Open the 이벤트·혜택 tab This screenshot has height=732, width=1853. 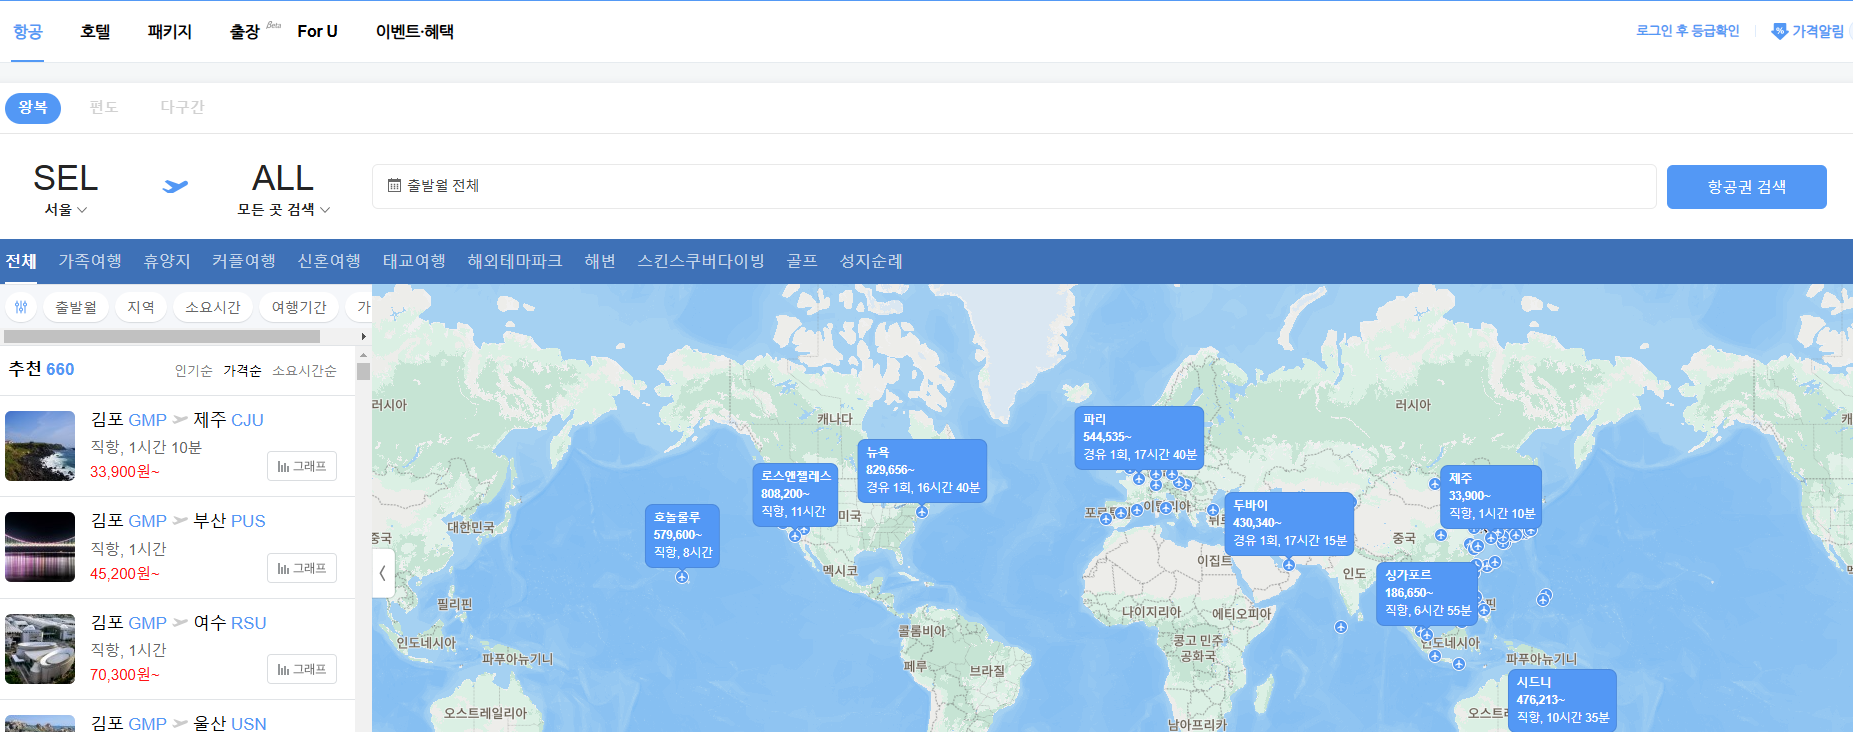(x=415, y=32)
